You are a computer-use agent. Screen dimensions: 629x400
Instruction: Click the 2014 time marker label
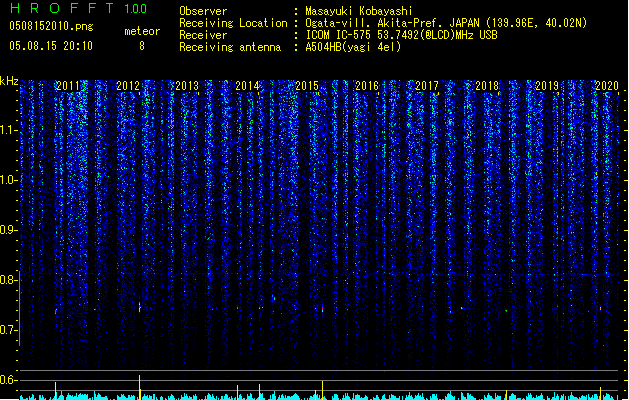(247, 85)
